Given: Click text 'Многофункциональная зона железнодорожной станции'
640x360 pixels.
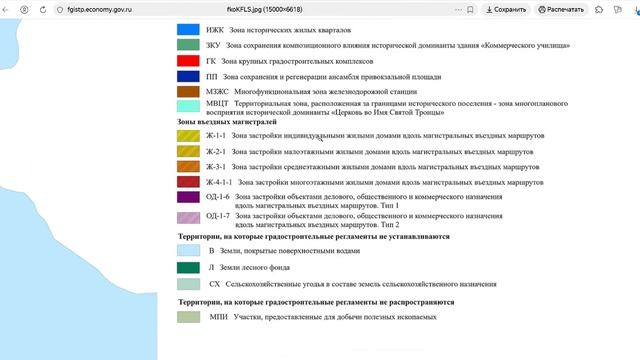Looking at the screenshot, I should click(326, 91).
